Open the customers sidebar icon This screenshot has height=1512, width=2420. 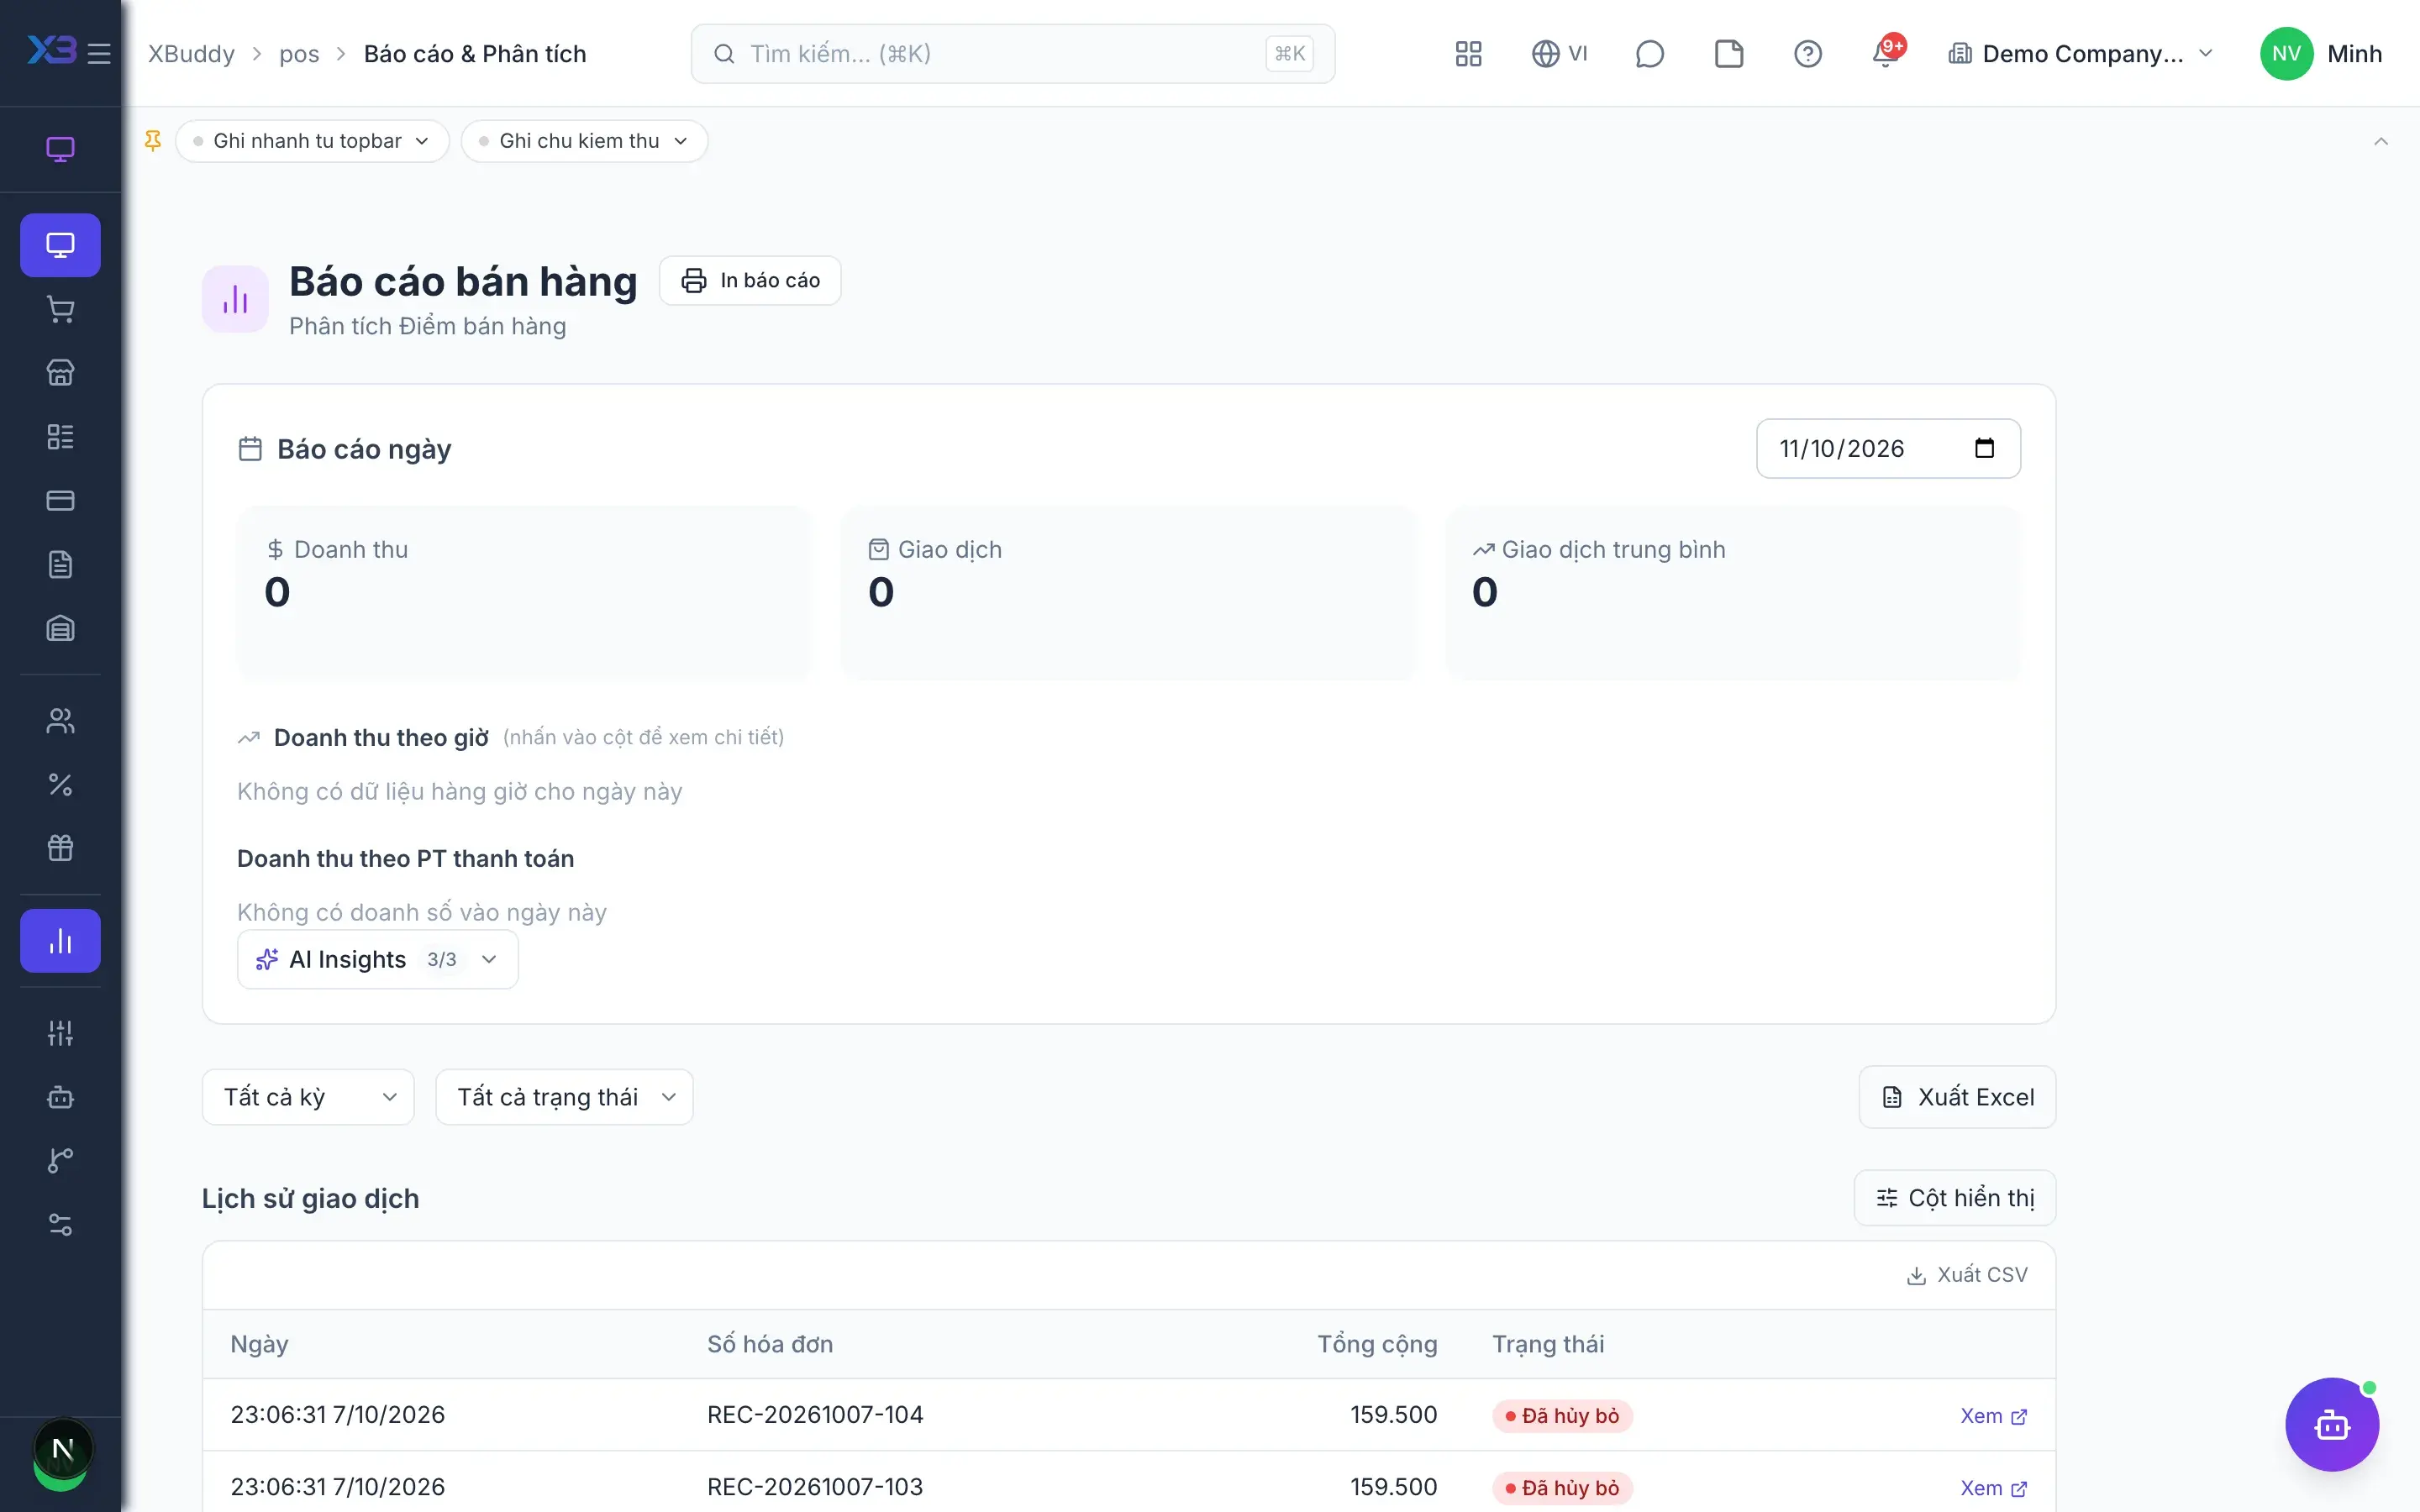(x=60, y=721)
